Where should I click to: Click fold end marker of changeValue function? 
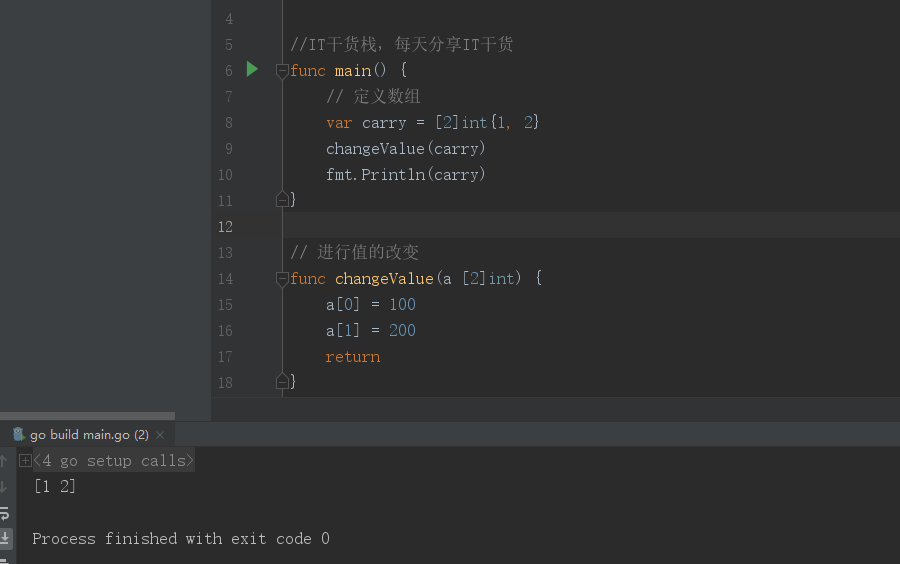pyautogui.click(x=282, y=382)
